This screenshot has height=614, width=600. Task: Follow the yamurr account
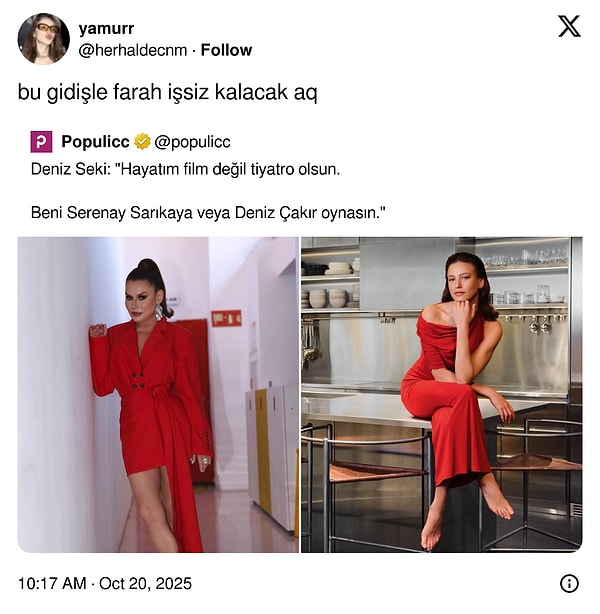226,50
